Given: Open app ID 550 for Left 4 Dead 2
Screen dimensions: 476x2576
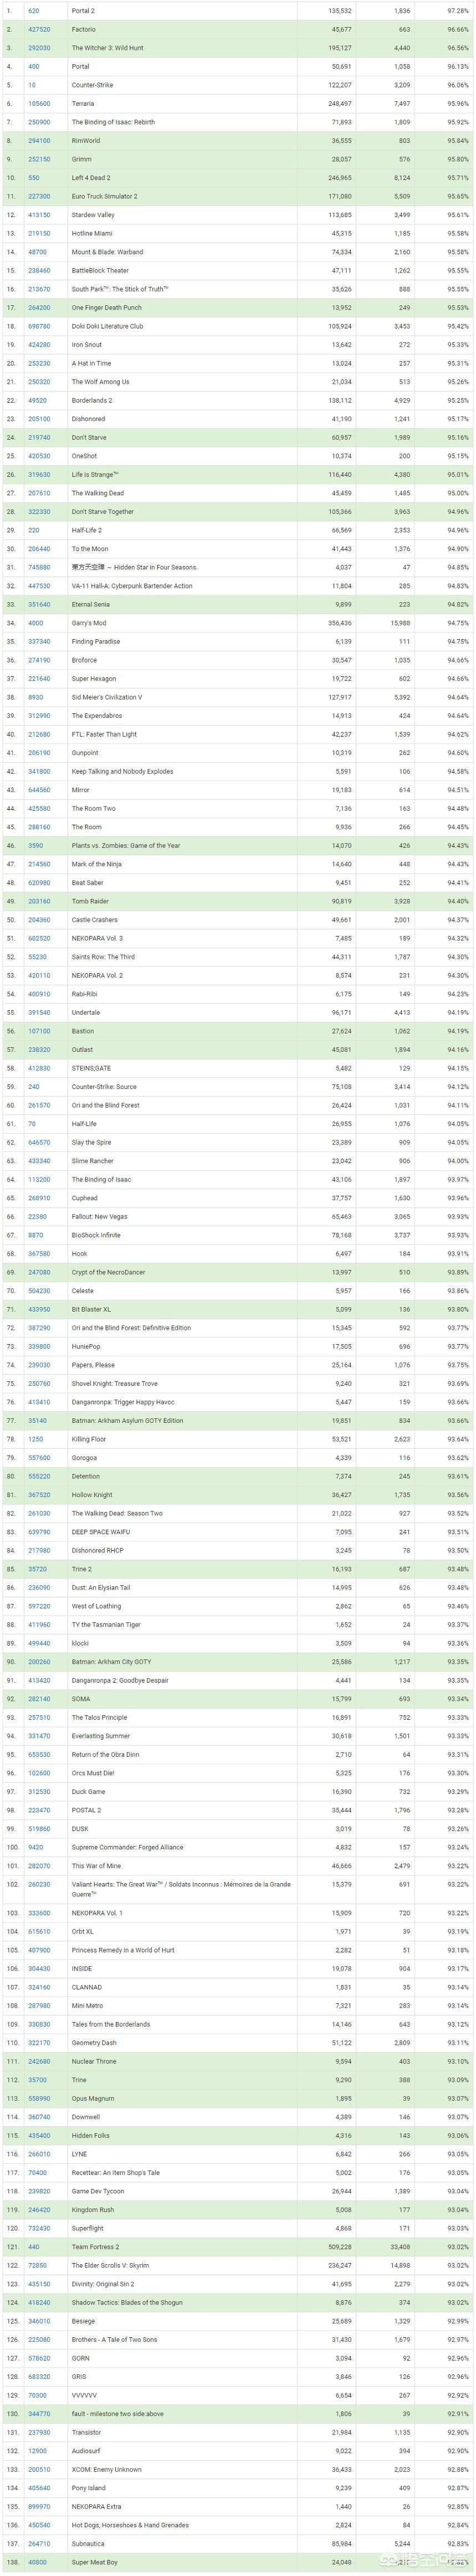Looking at the screenshot, I should coord(33,178).
